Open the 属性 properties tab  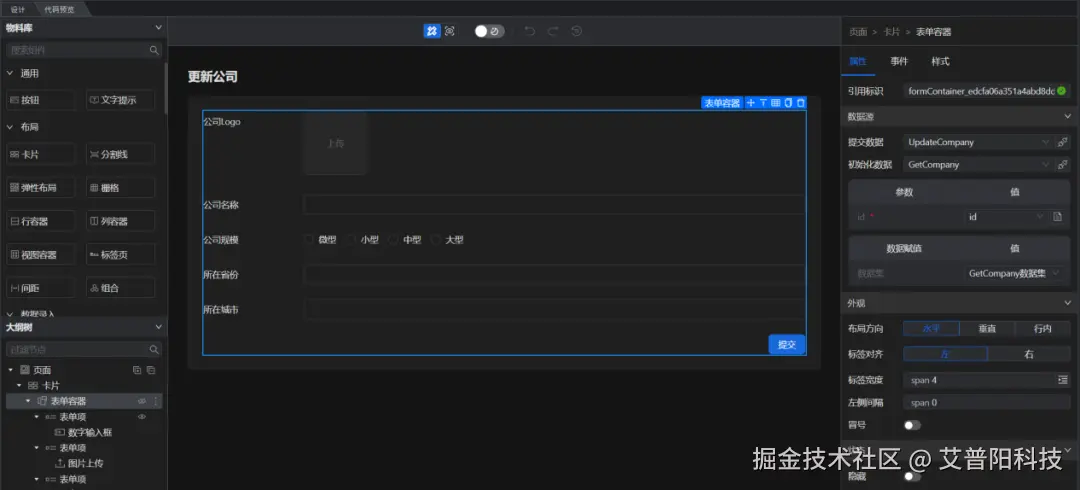click(x=858, y=61)
